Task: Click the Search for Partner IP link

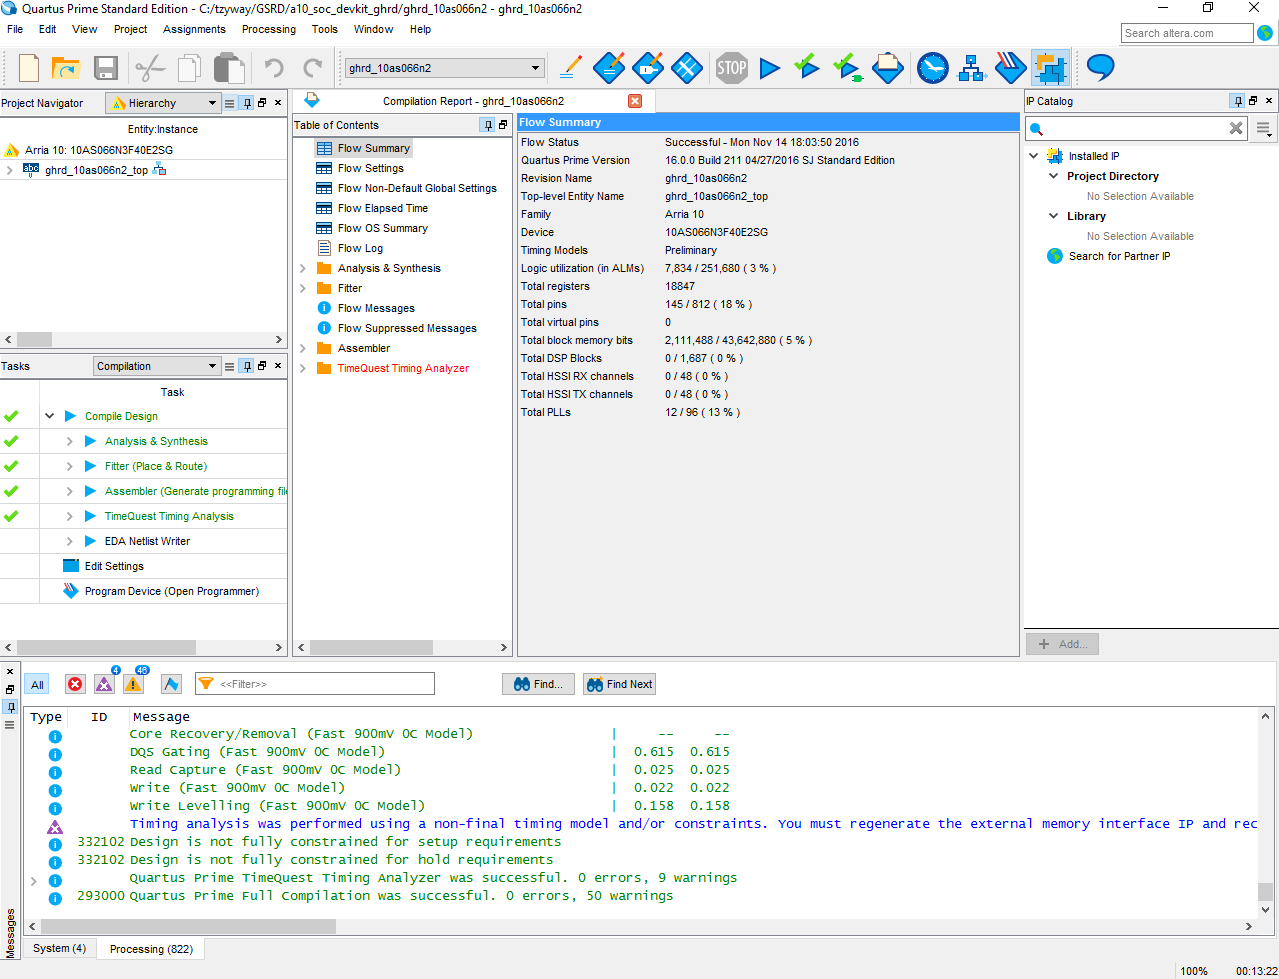Action: (1119, 256)
